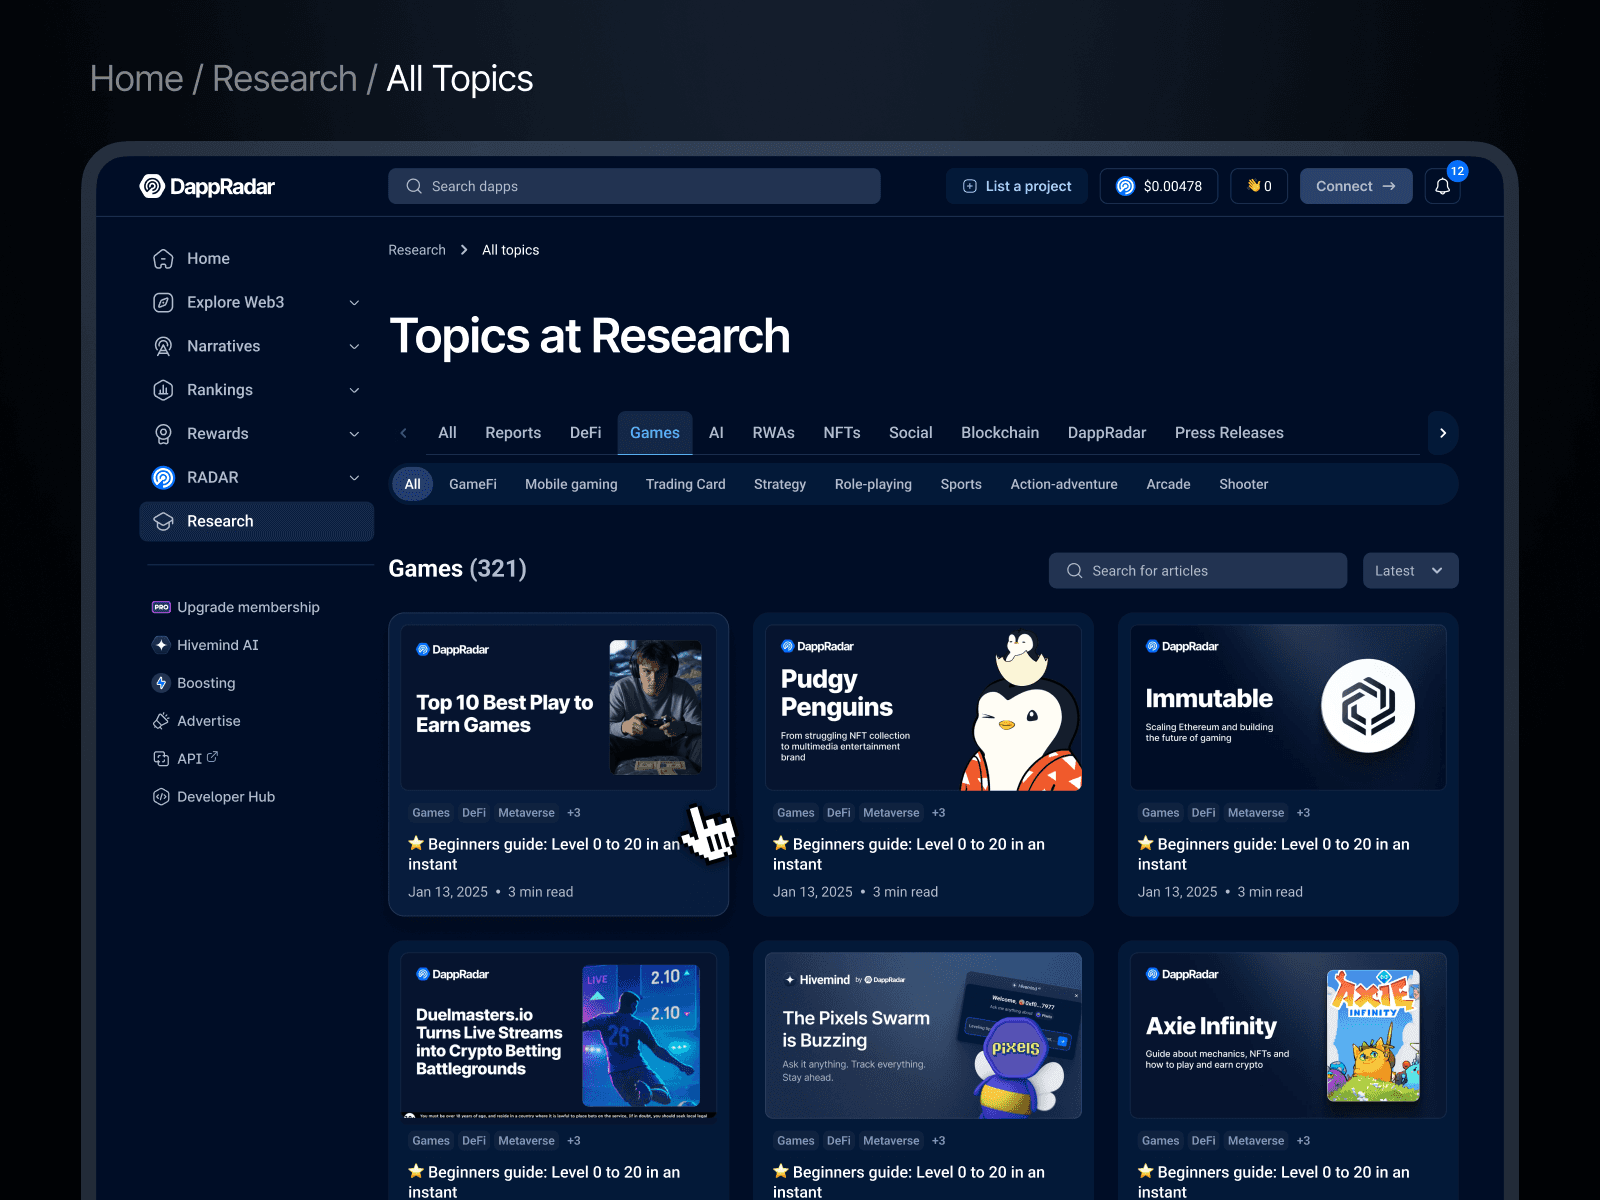Open the $0.00478 RADAR price button
Viewport: 1600px width, 1200px height.
tap(1159, 186)
